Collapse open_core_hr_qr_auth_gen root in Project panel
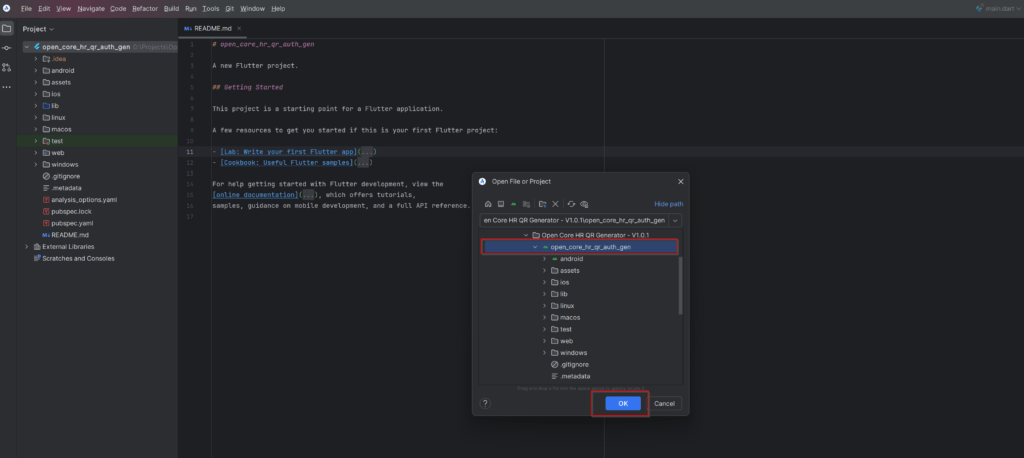1024x458 pixels. point(27,47)
